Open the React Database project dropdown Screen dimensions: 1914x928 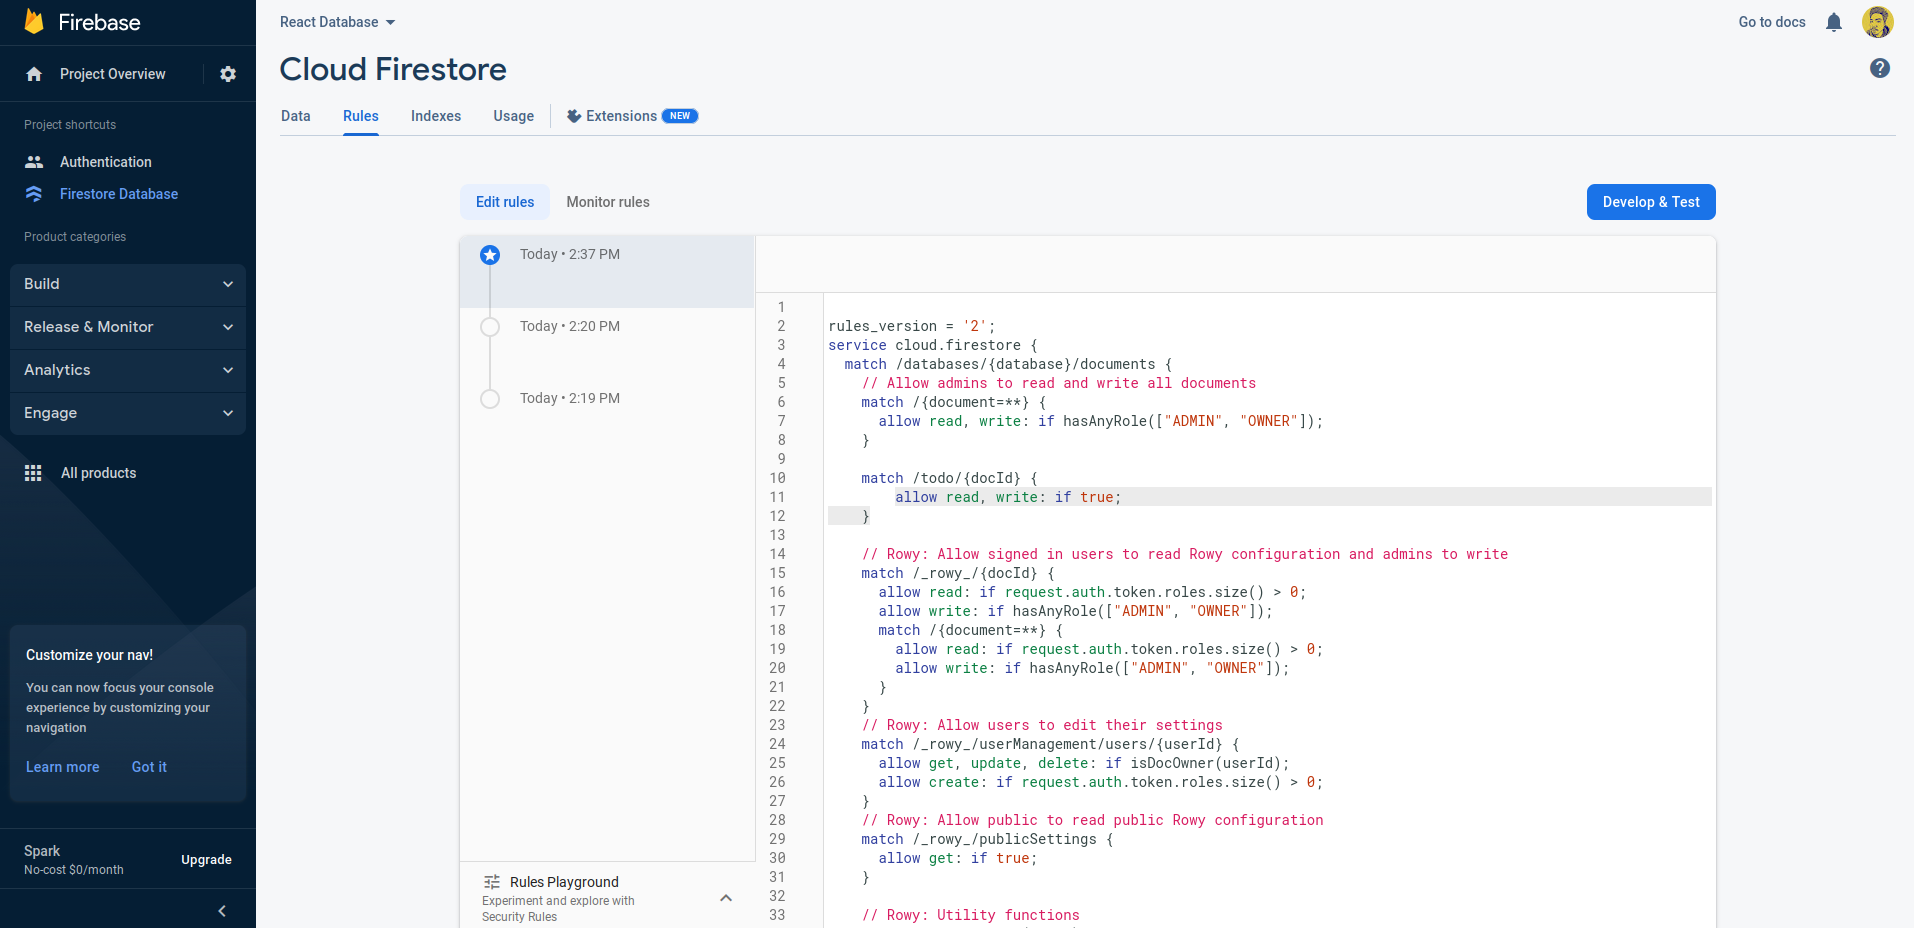(x=337, y=22)
